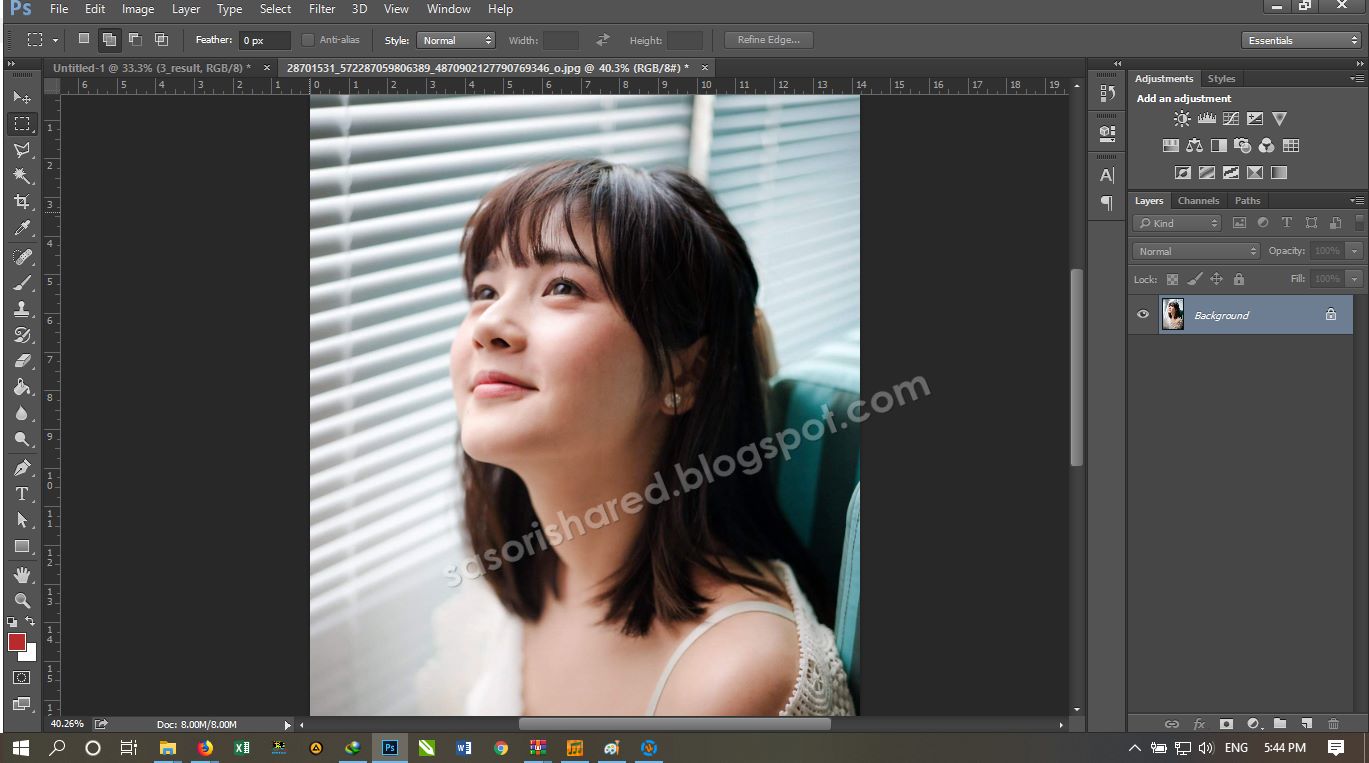The height and width of the screenshot is (763, 1369).
Task: Open the Layers panel flyout menu
Action: coord(1357,201)
